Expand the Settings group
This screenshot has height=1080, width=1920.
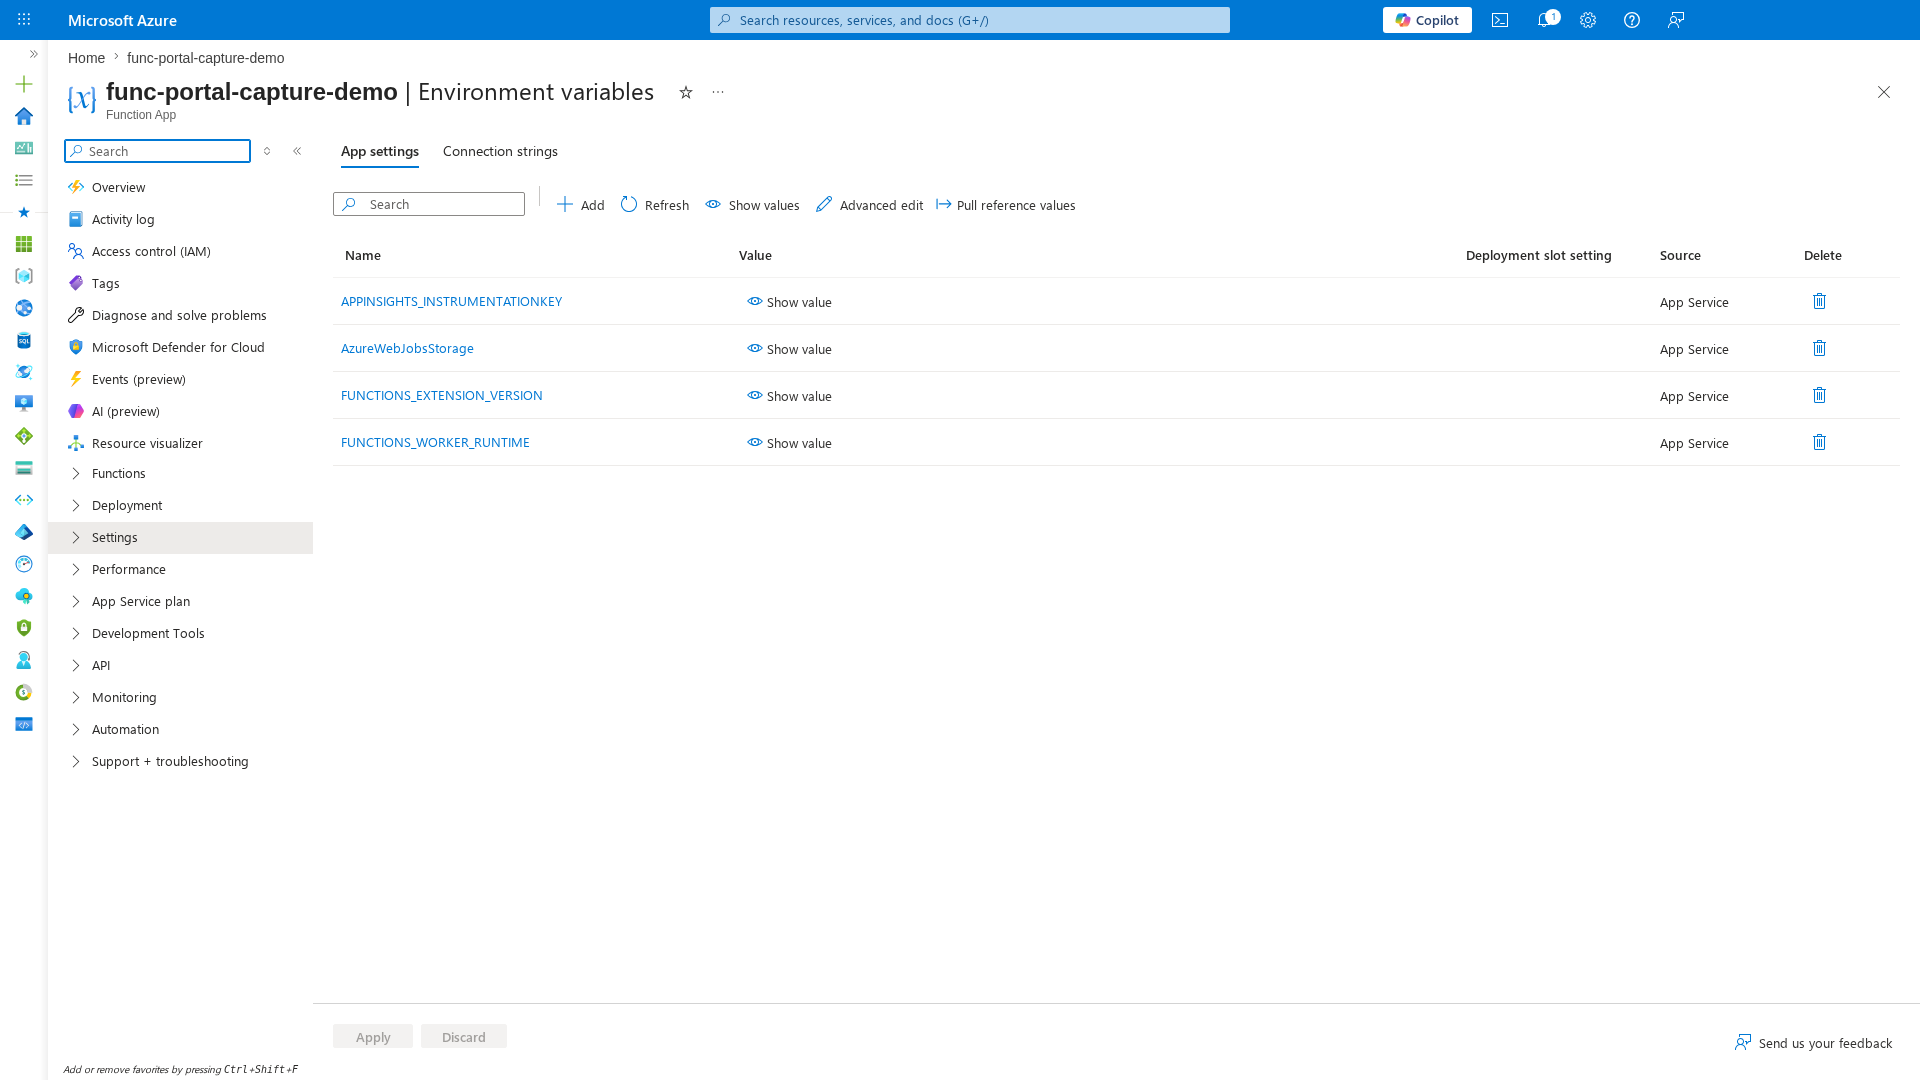click(180, 538)
